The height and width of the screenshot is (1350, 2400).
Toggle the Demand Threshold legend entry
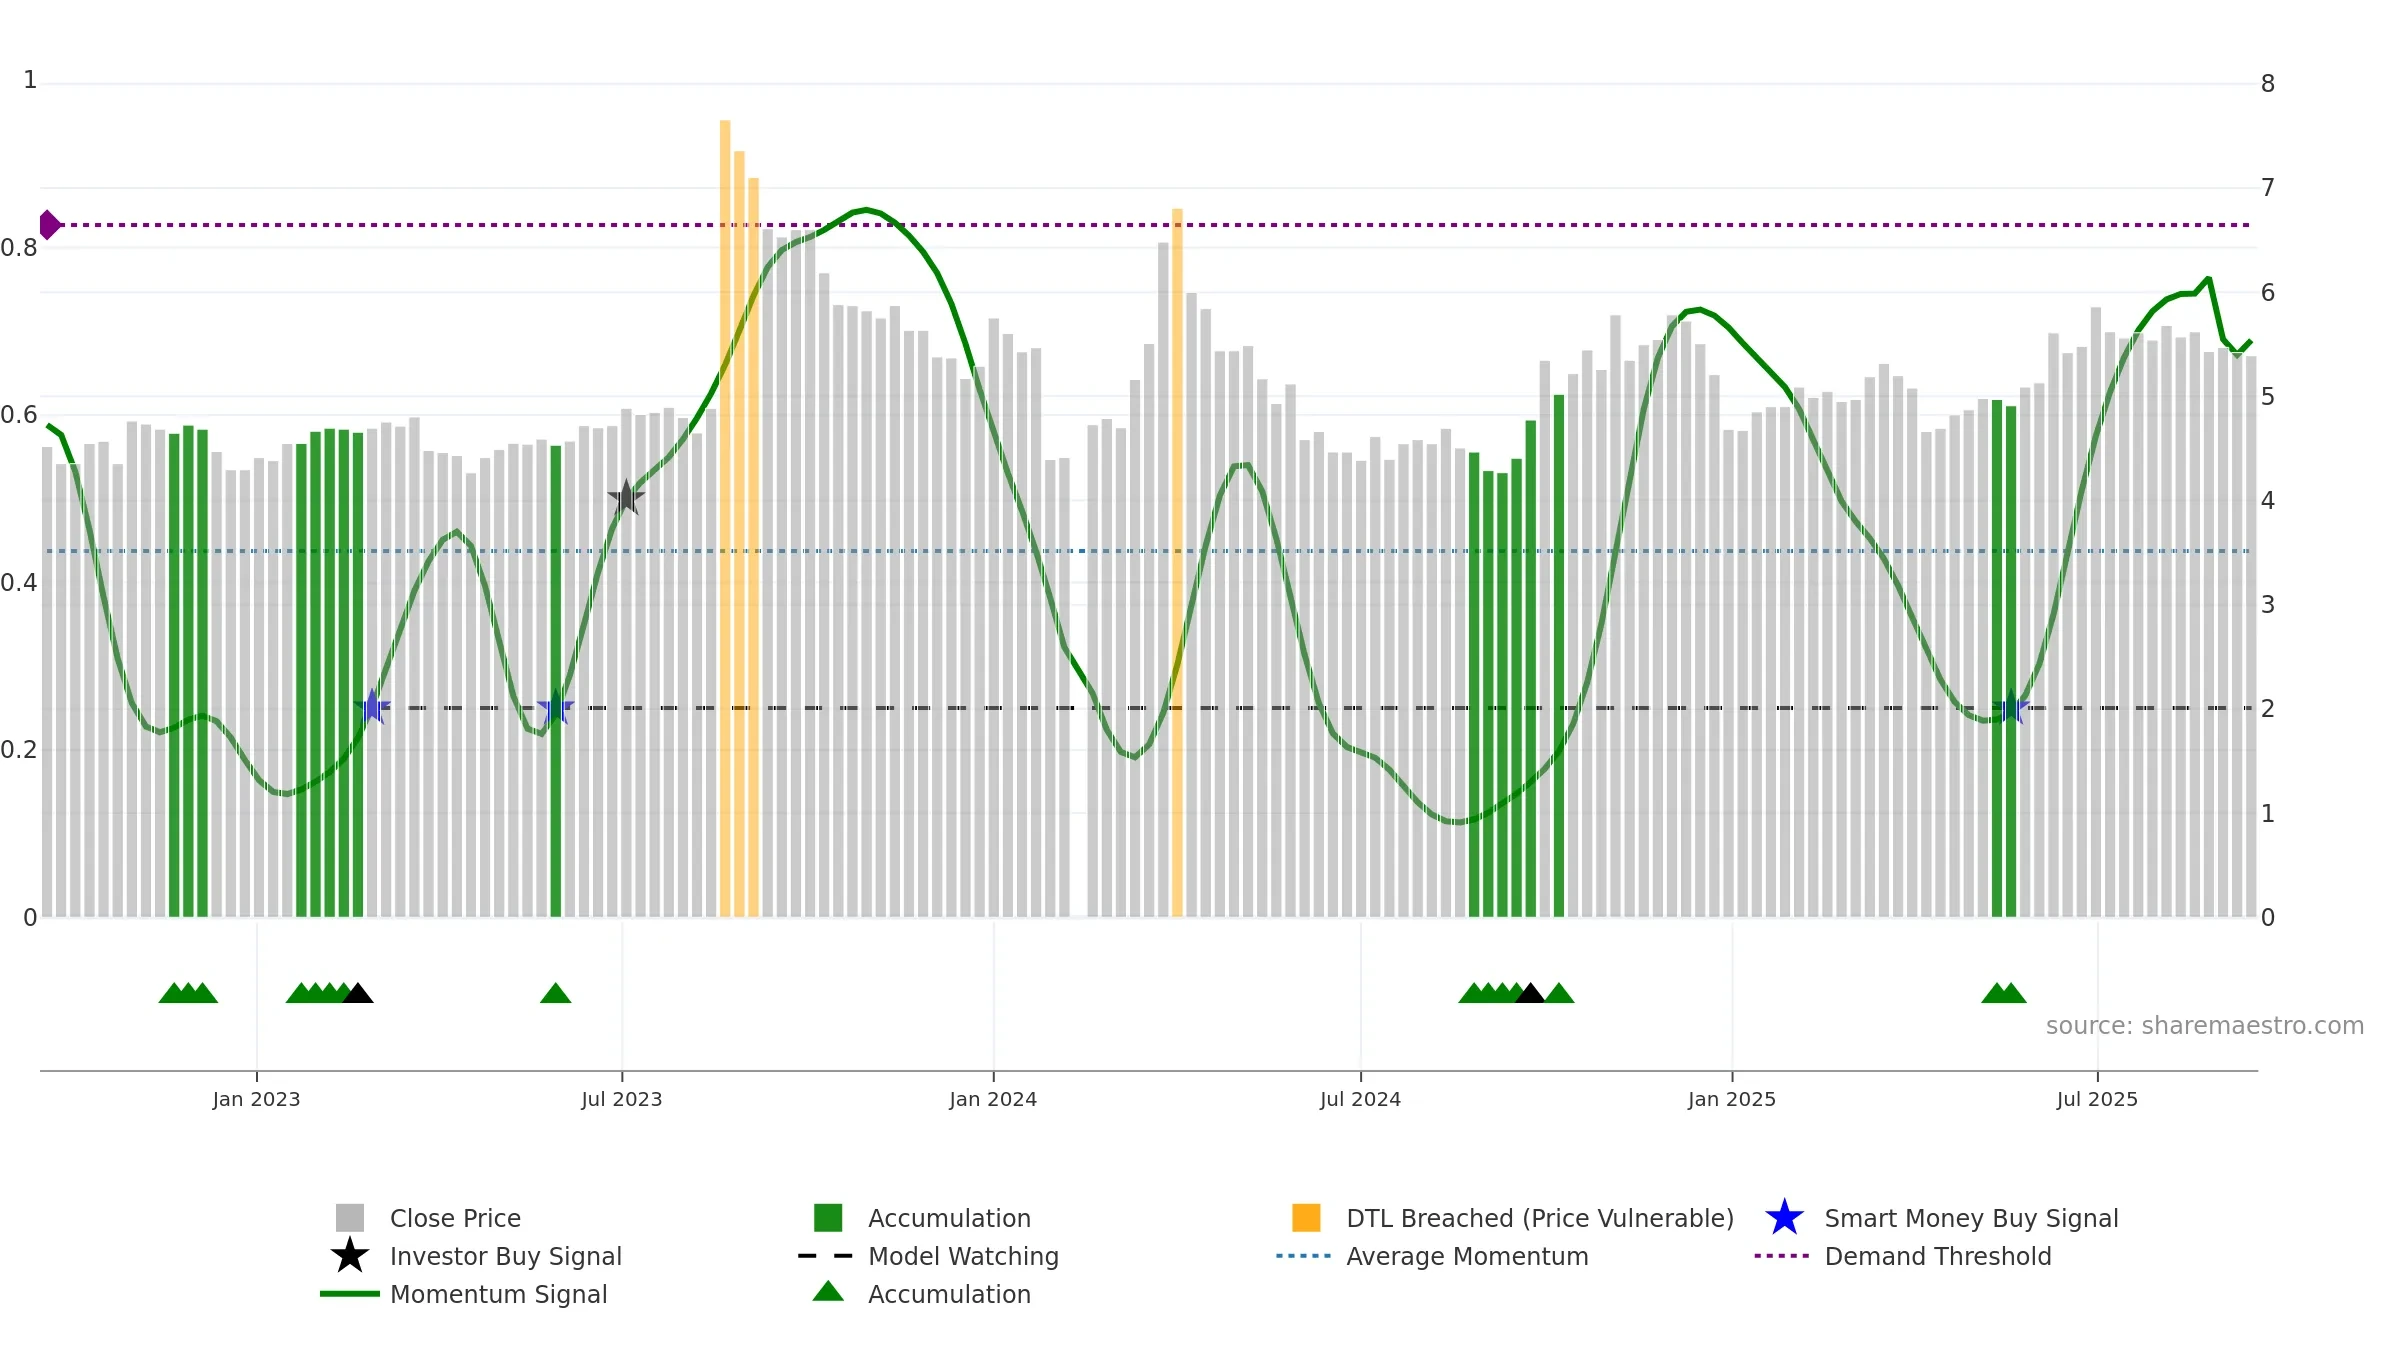tap(1903, 1256)
